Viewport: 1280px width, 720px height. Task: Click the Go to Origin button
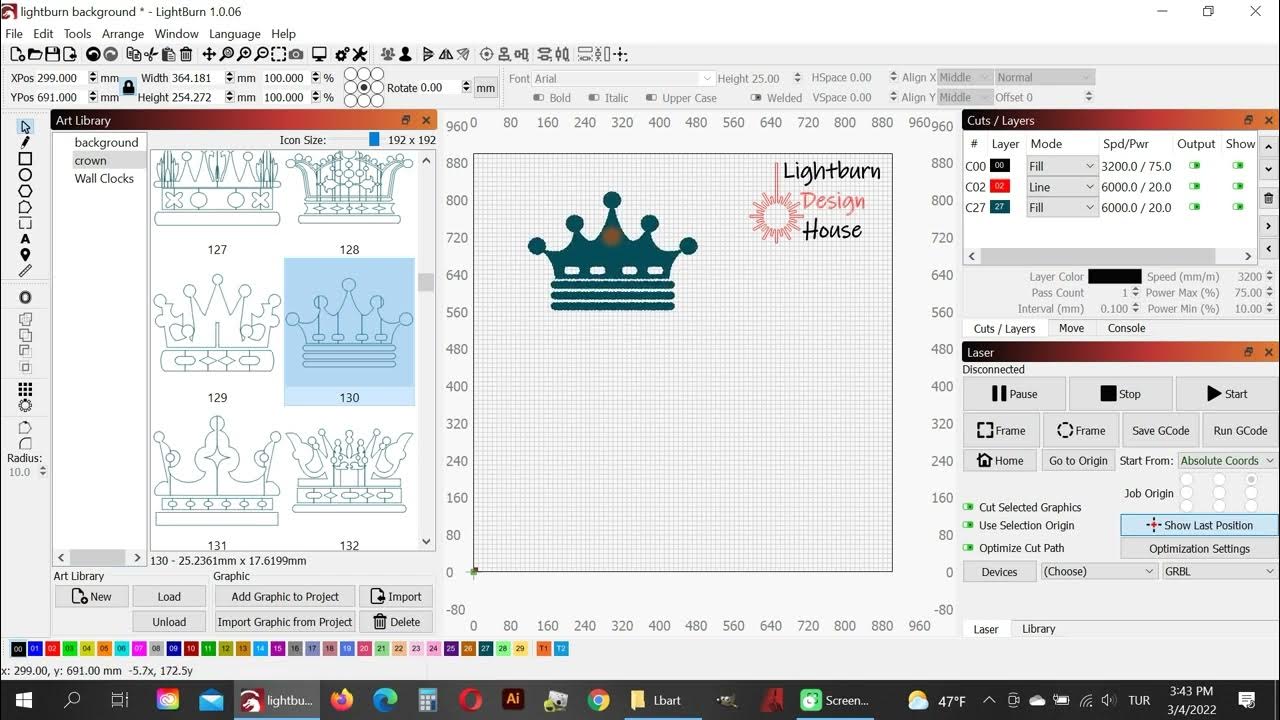[1078, 461]
